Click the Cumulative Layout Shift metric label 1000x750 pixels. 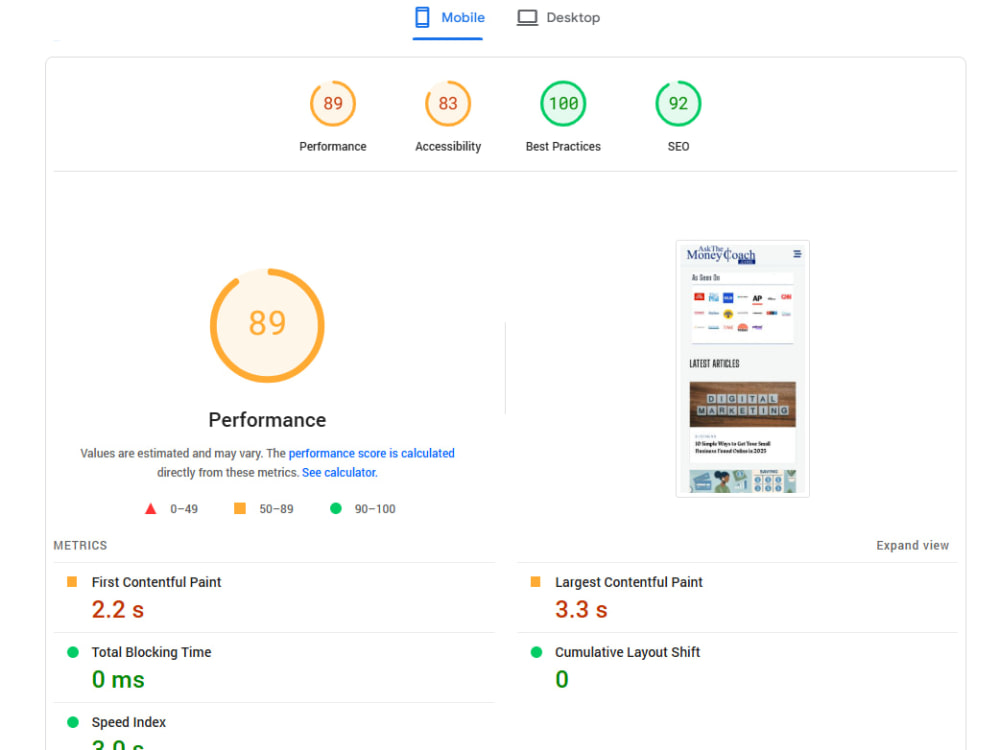coord(628,652)
